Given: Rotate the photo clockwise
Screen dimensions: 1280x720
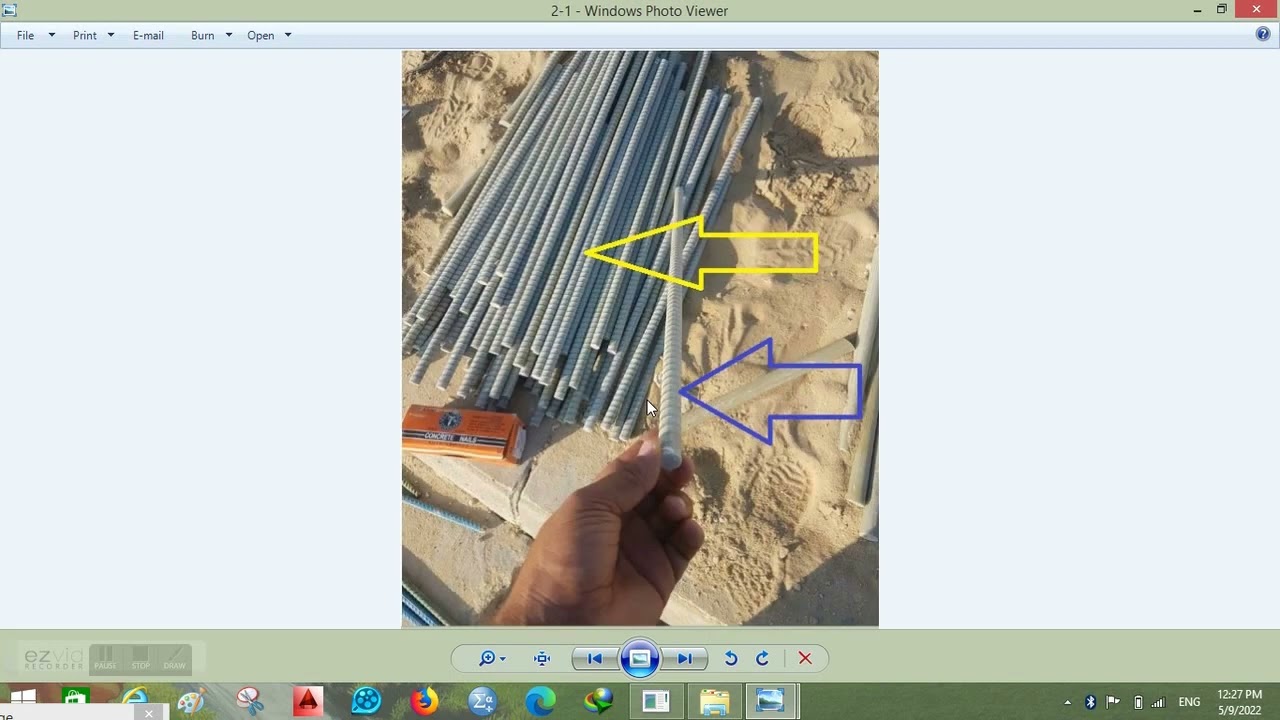Looking at the screenshot, I should [x=762, y=658].
